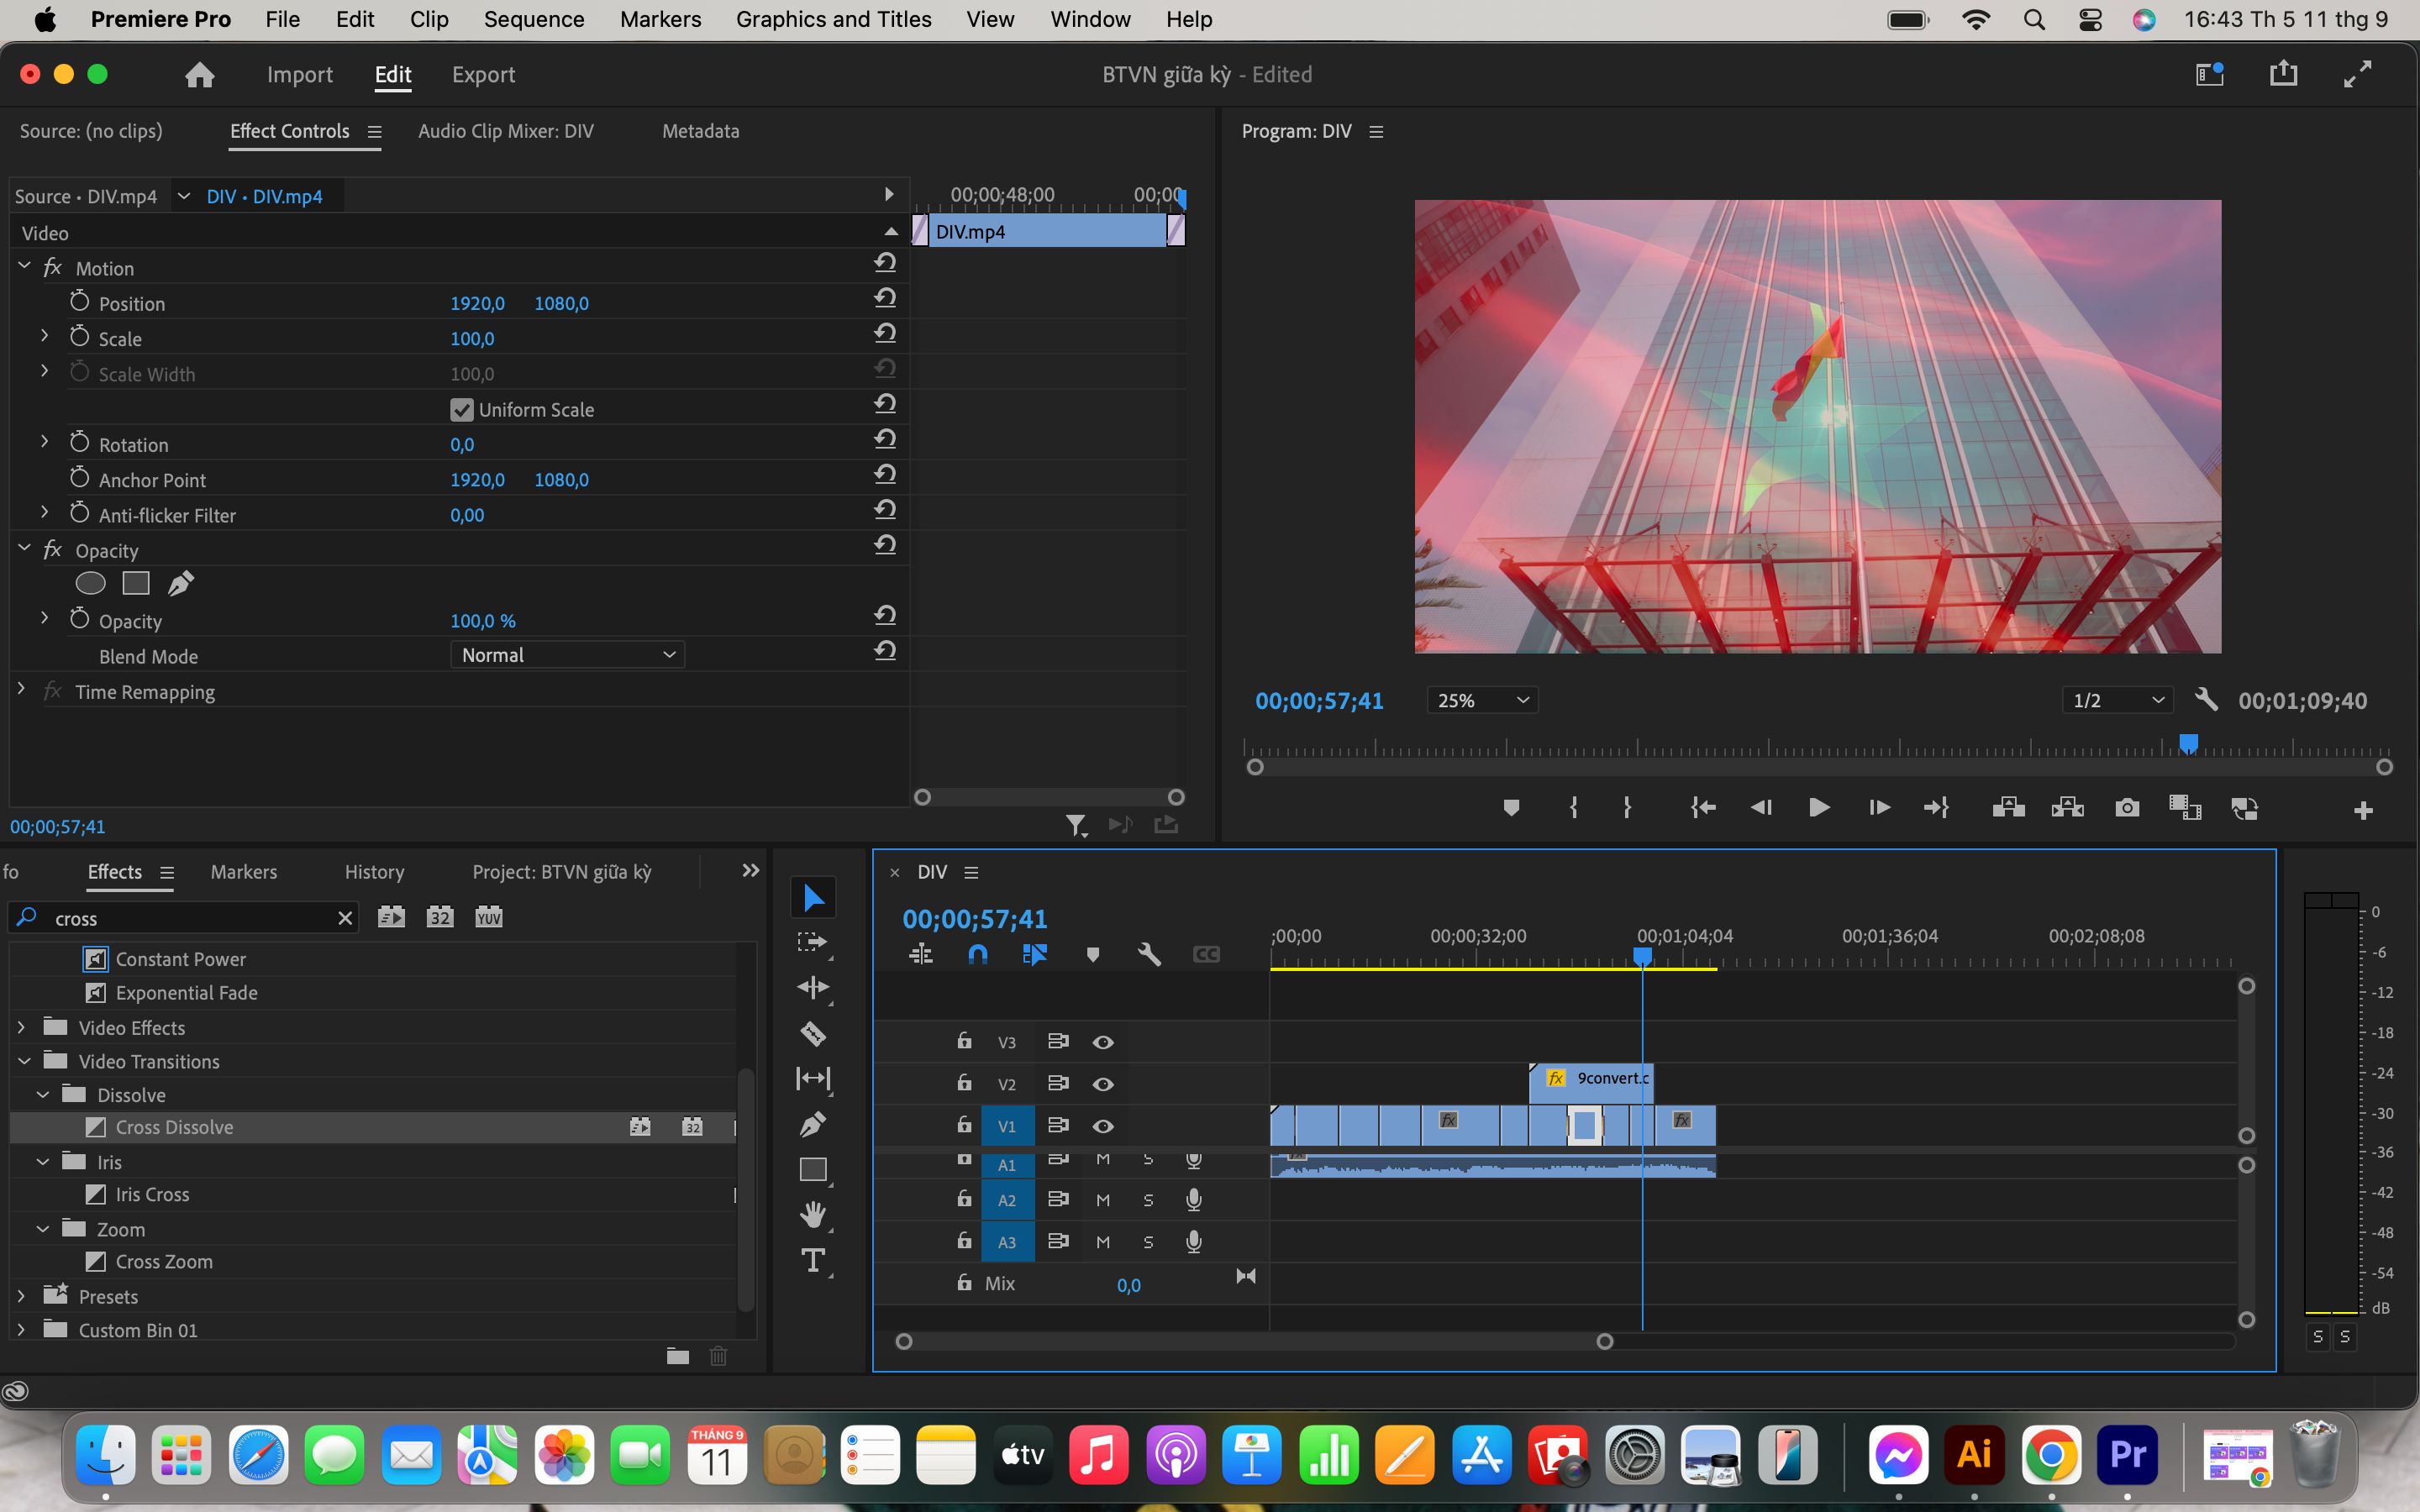2420x1512 pixels.
Task: Open the Import workspace
Action: click(299, 75)
